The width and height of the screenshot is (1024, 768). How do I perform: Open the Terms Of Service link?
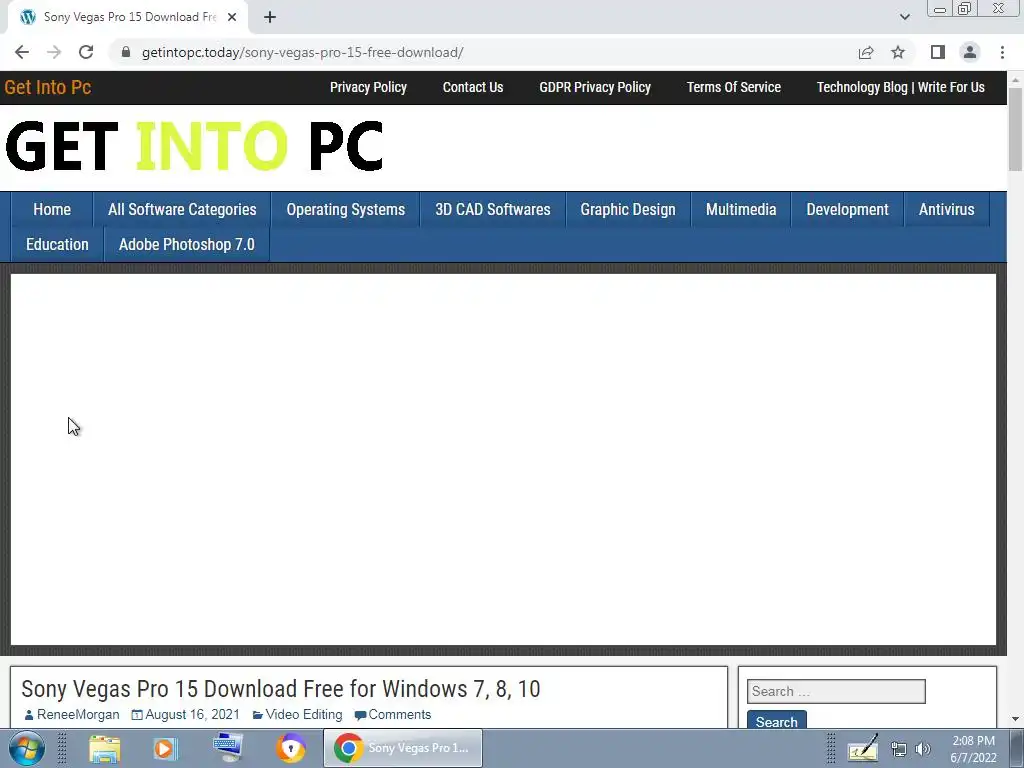click(733, 88)
